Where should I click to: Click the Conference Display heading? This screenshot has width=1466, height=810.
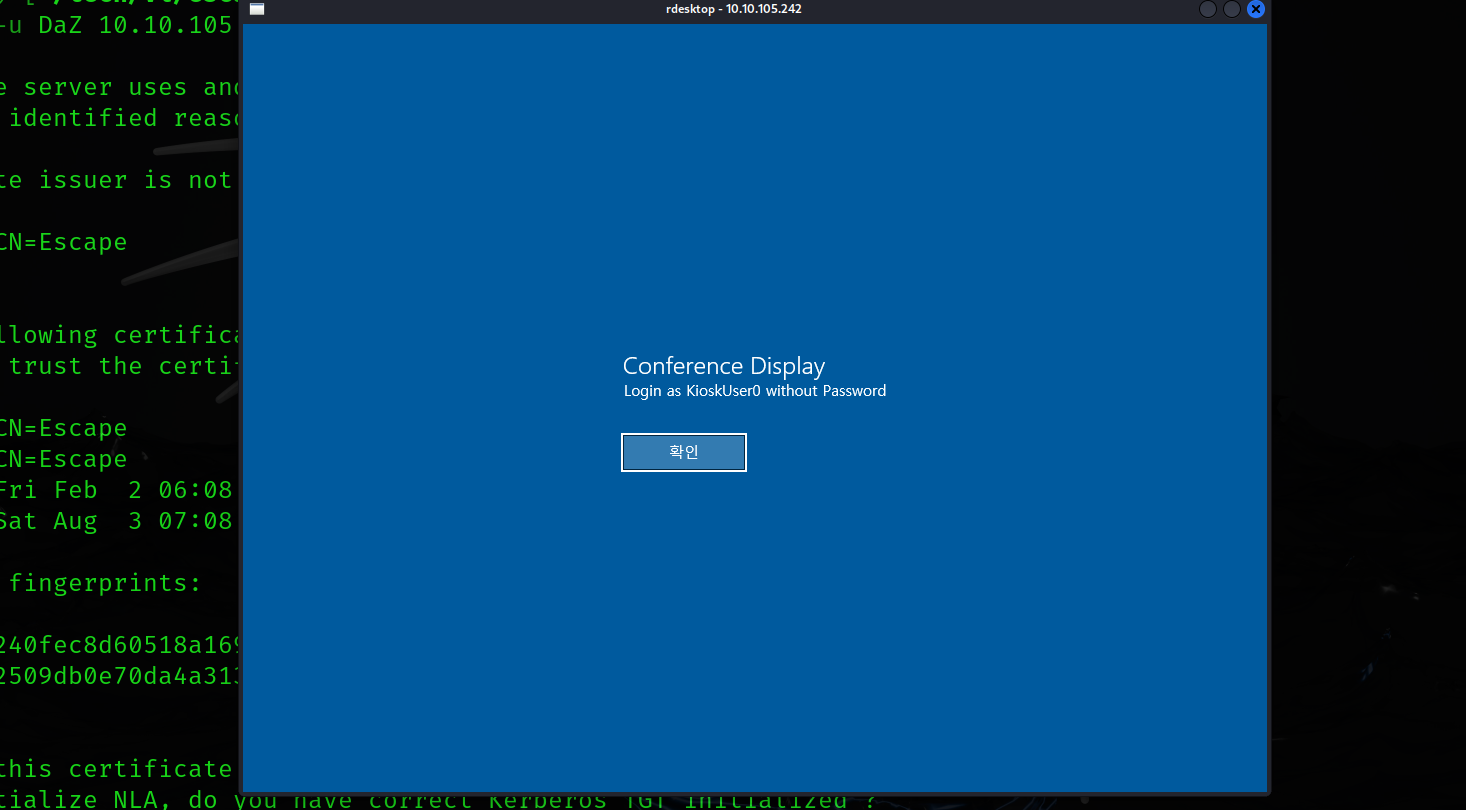coord(724,365)
